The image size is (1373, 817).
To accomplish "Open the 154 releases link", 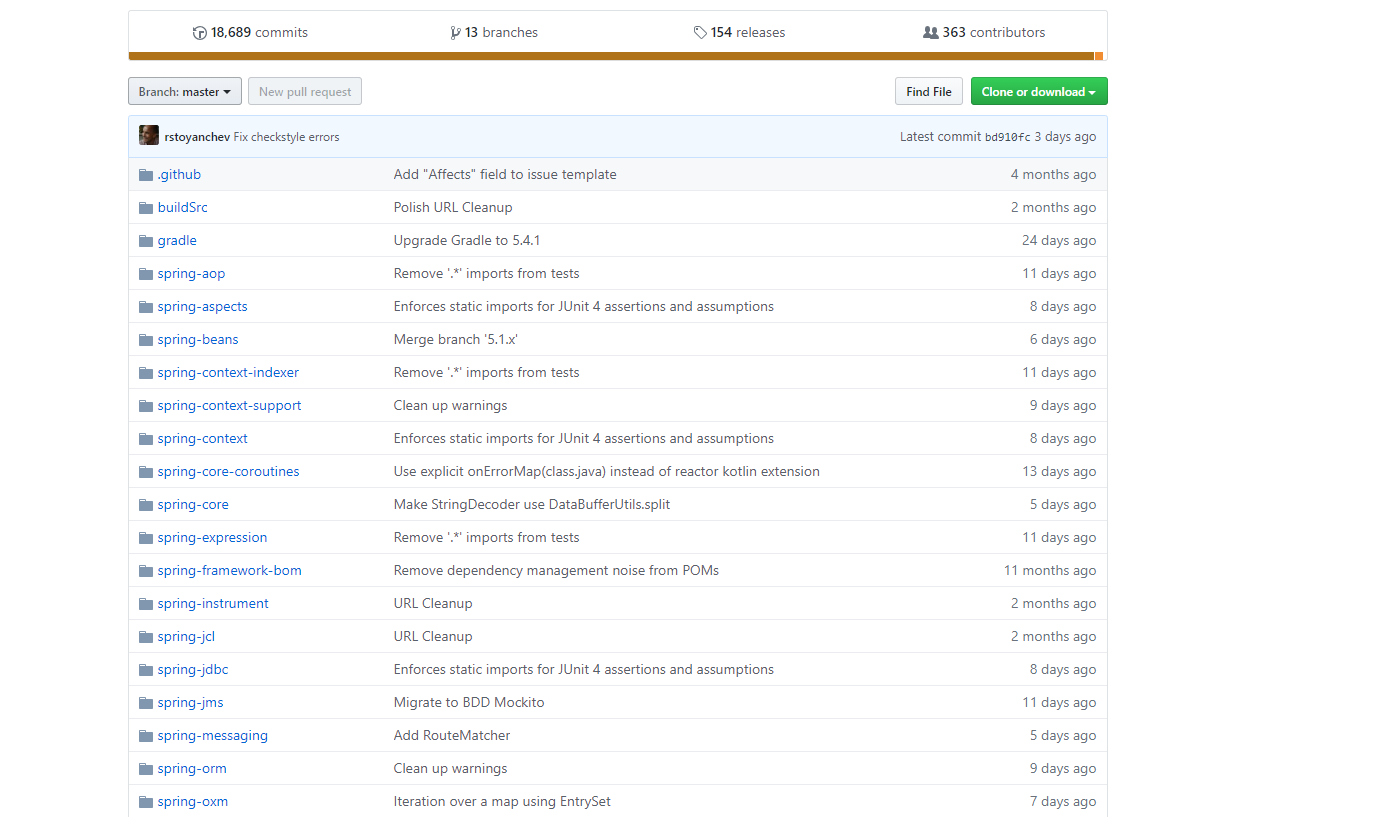I will pyautogui.click(x=739, y=33).
